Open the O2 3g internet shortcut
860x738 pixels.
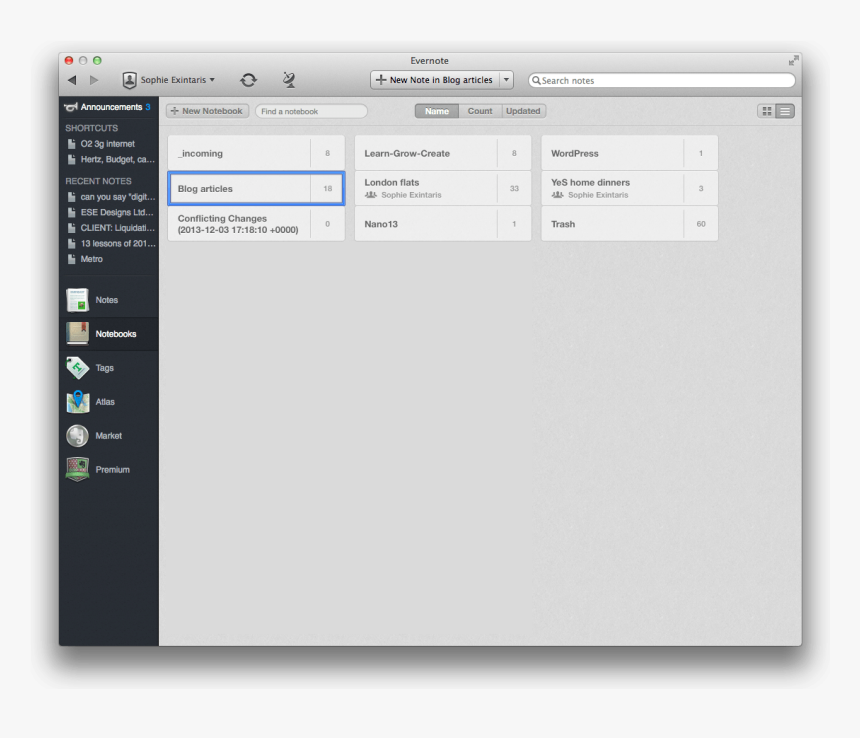(x=109, y=144)
